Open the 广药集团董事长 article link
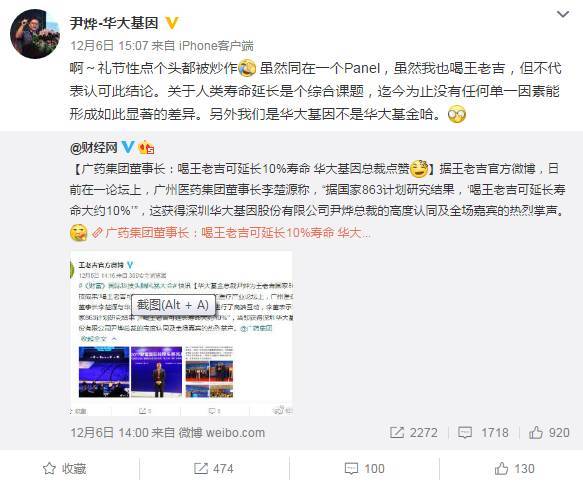This screenshot has height=483, width=583. [x=238, y=233]
